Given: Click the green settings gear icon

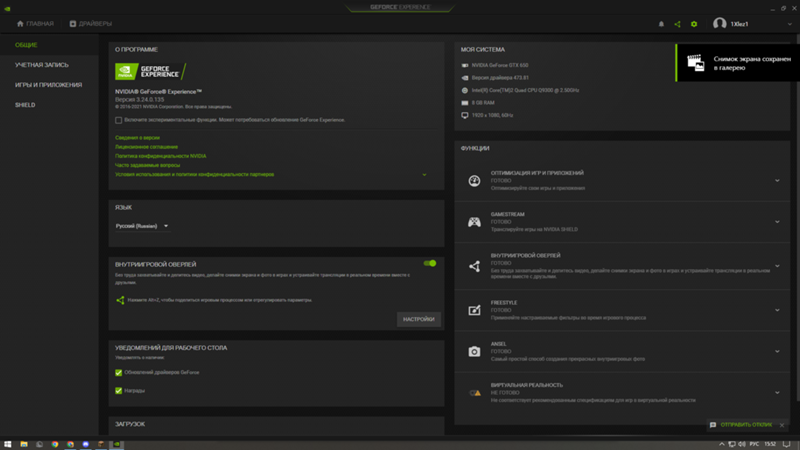Looking at the screenshot, I should [x=694, y=24].
